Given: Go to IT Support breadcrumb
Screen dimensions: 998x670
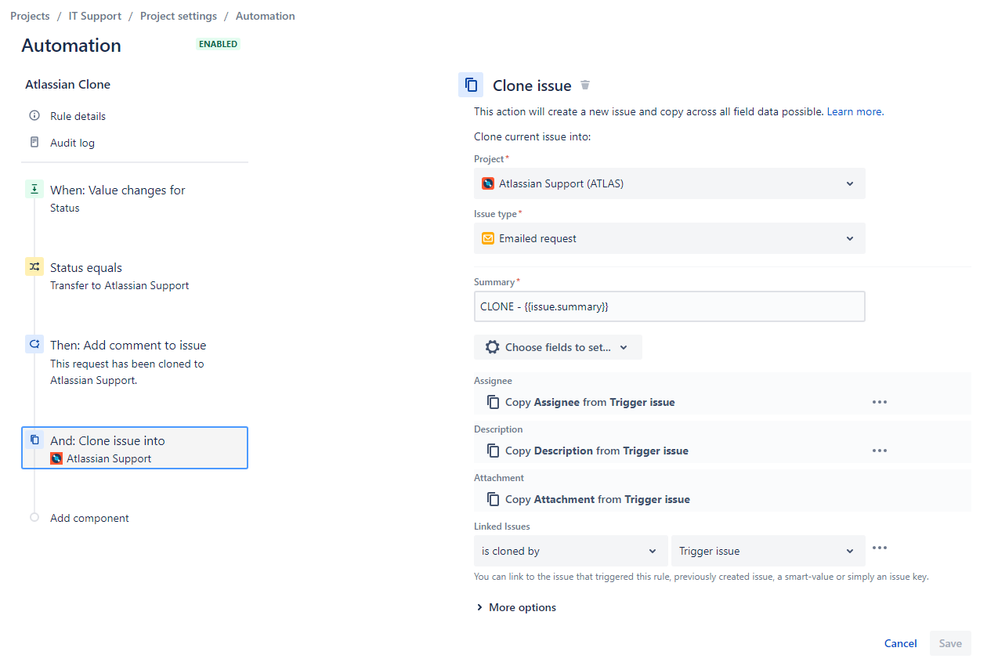Looking at the screenshot, I should (x=95, y=16).
